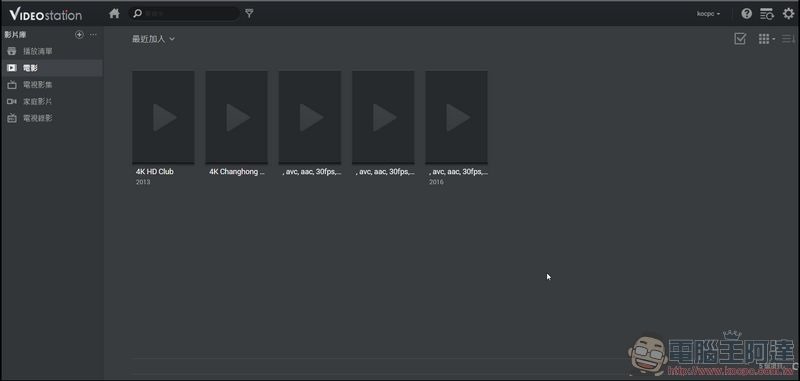Open the settings gear icon

(788, 14)
